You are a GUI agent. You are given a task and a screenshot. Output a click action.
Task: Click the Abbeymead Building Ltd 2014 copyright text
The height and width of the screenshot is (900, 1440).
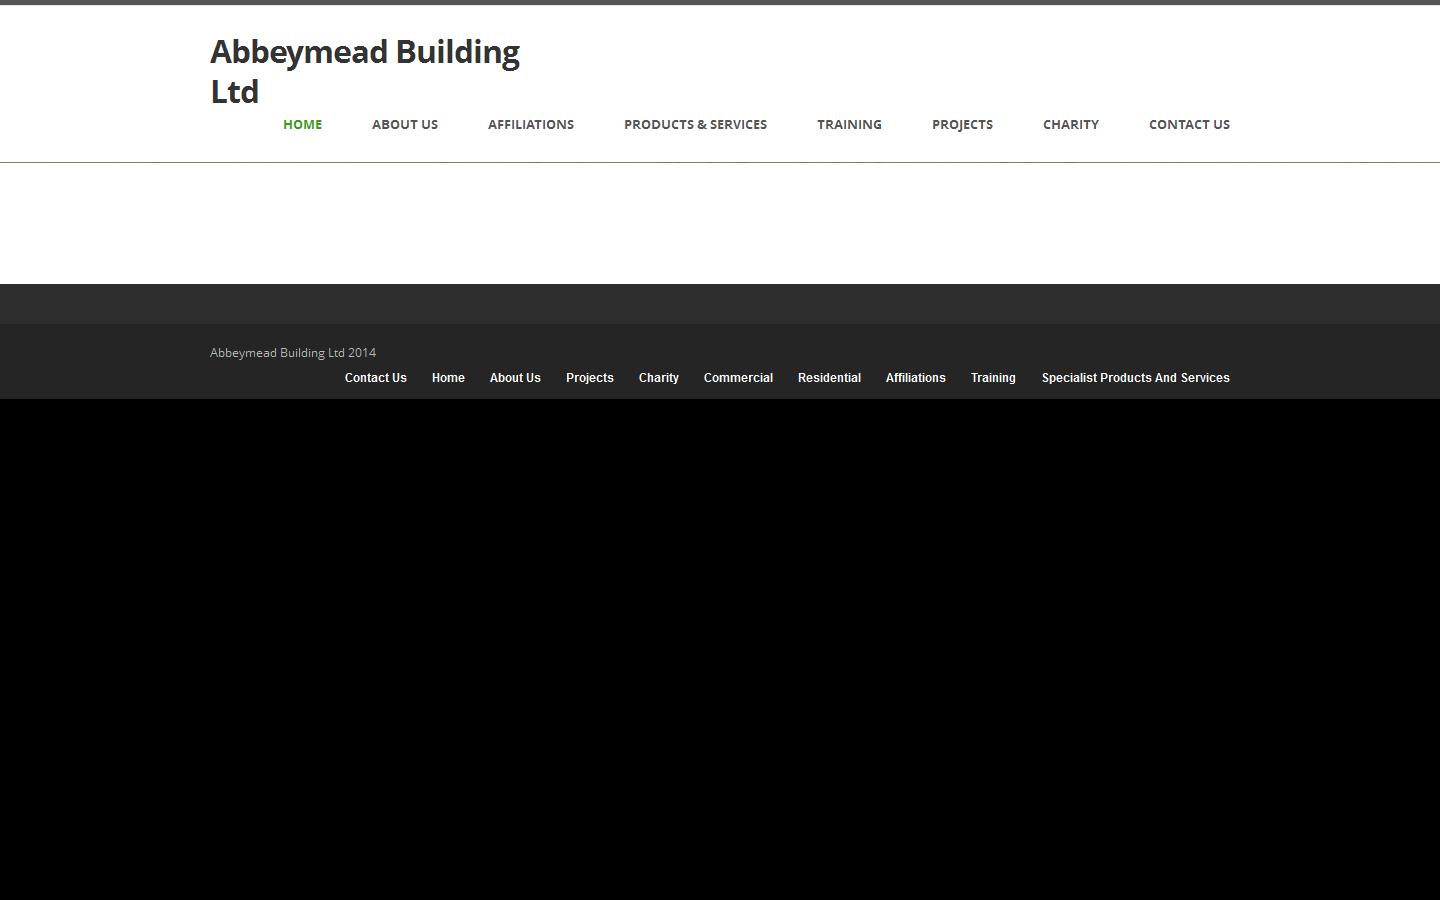[x=293, y=353]
